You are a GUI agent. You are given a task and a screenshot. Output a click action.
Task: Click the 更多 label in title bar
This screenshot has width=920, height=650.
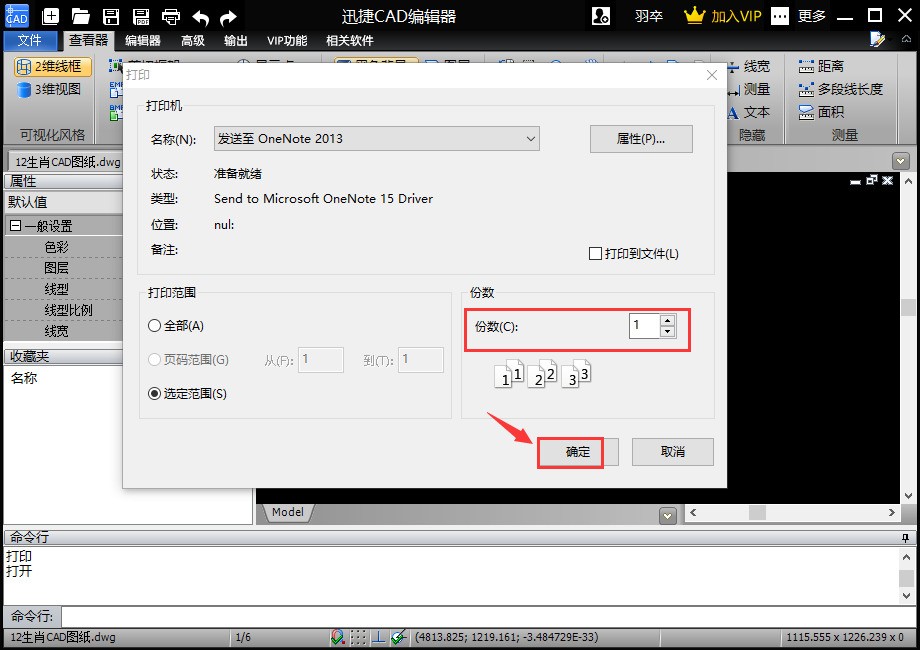pyautogui.click(x=811, y=16)
